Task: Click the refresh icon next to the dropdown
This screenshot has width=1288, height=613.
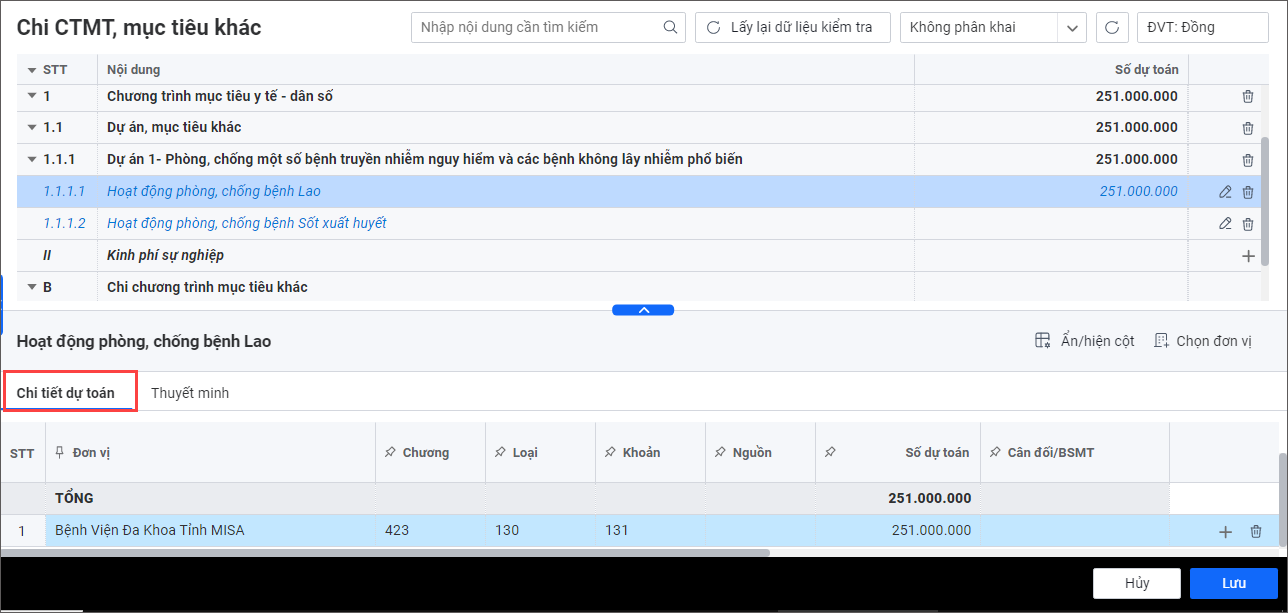Action: coord(1112,28)
